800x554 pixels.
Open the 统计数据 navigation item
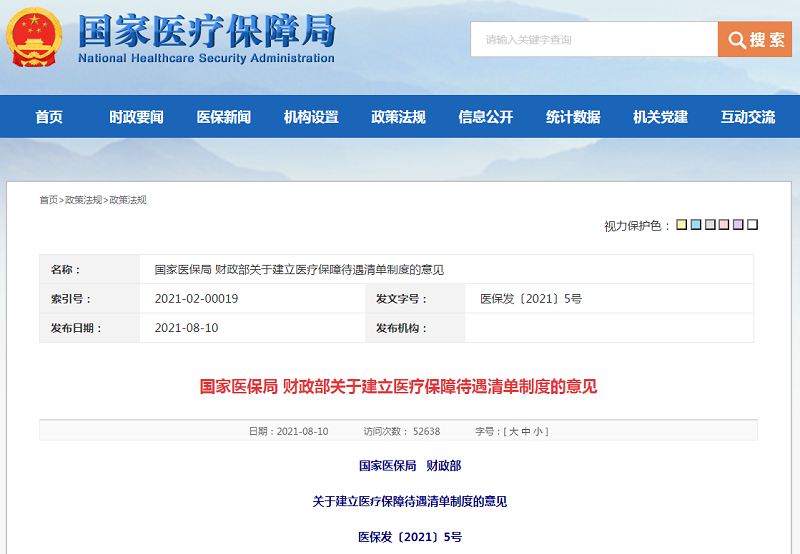(573, 117)
